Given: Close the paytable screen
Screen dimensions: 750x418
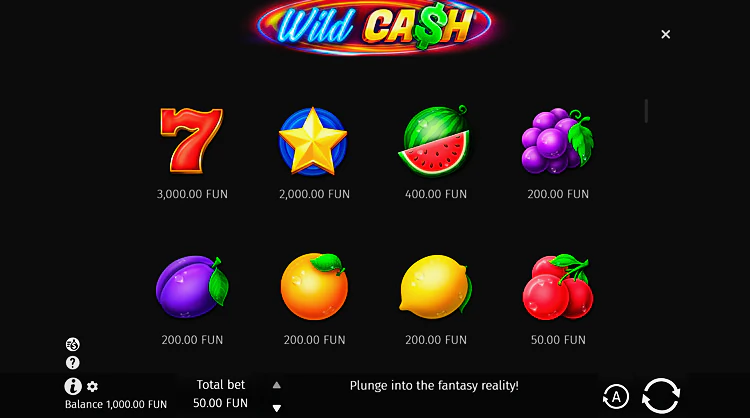Looking at the screenshot, I should [x=665, y=34].
